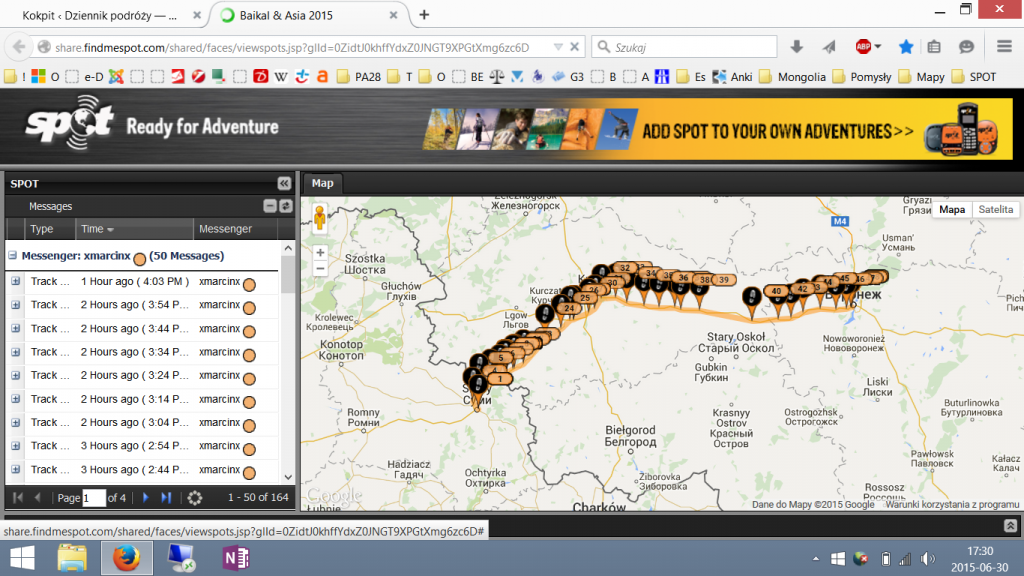Open the bookmarks list icon
Image resolution: width=1024 pixels, height=576 pixels.
[934, 47]
